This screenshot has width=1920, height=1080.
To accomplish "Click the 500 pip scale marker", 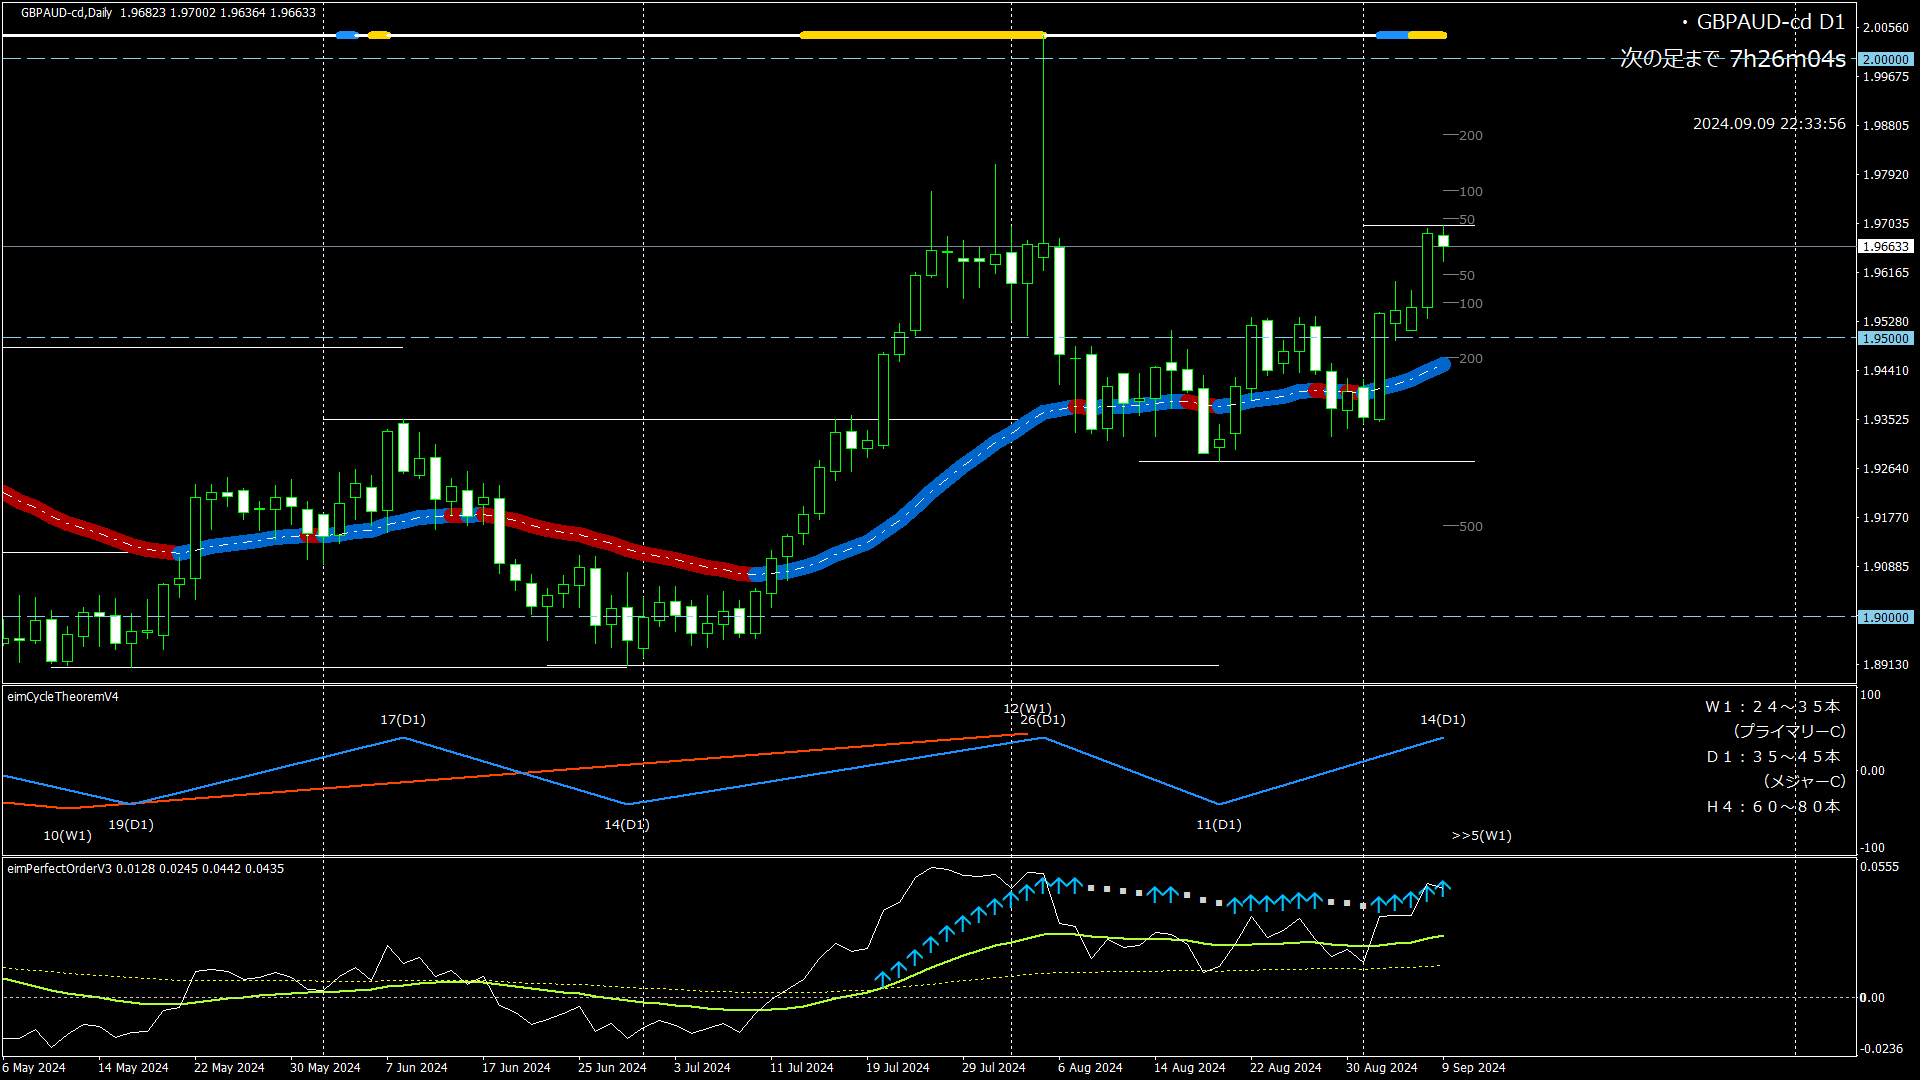I will [x=1470, y=527].
